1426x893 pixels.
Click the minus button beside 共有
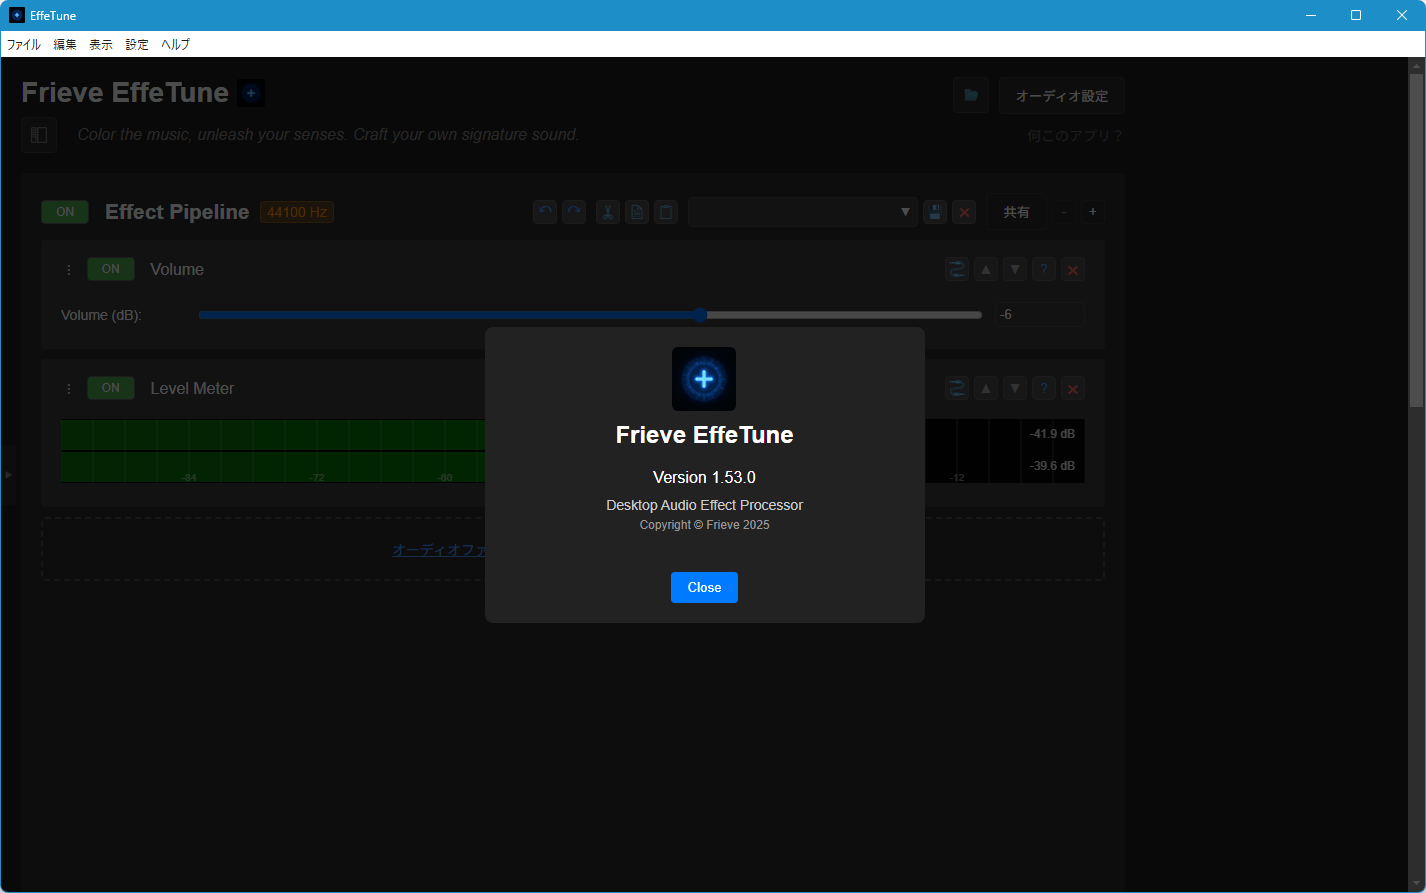tap(1064, 212)
